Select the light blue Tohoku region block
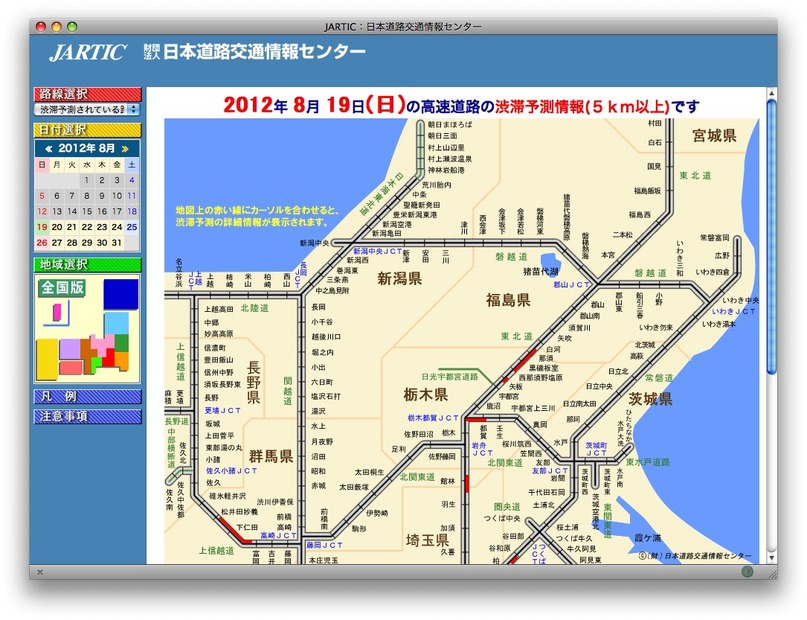The width and height of the screenshot is (807, 620). point(117,323)
